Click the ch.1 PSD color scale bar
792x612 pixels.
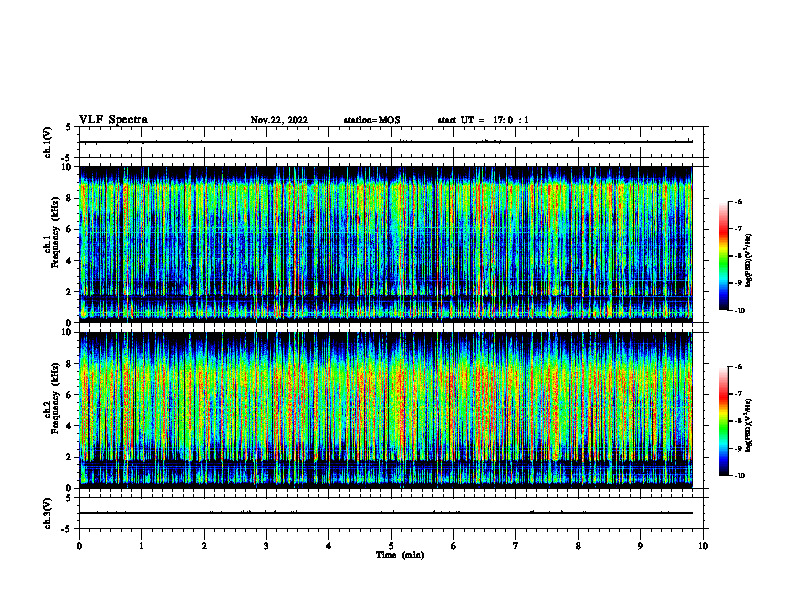pos(724,256)
